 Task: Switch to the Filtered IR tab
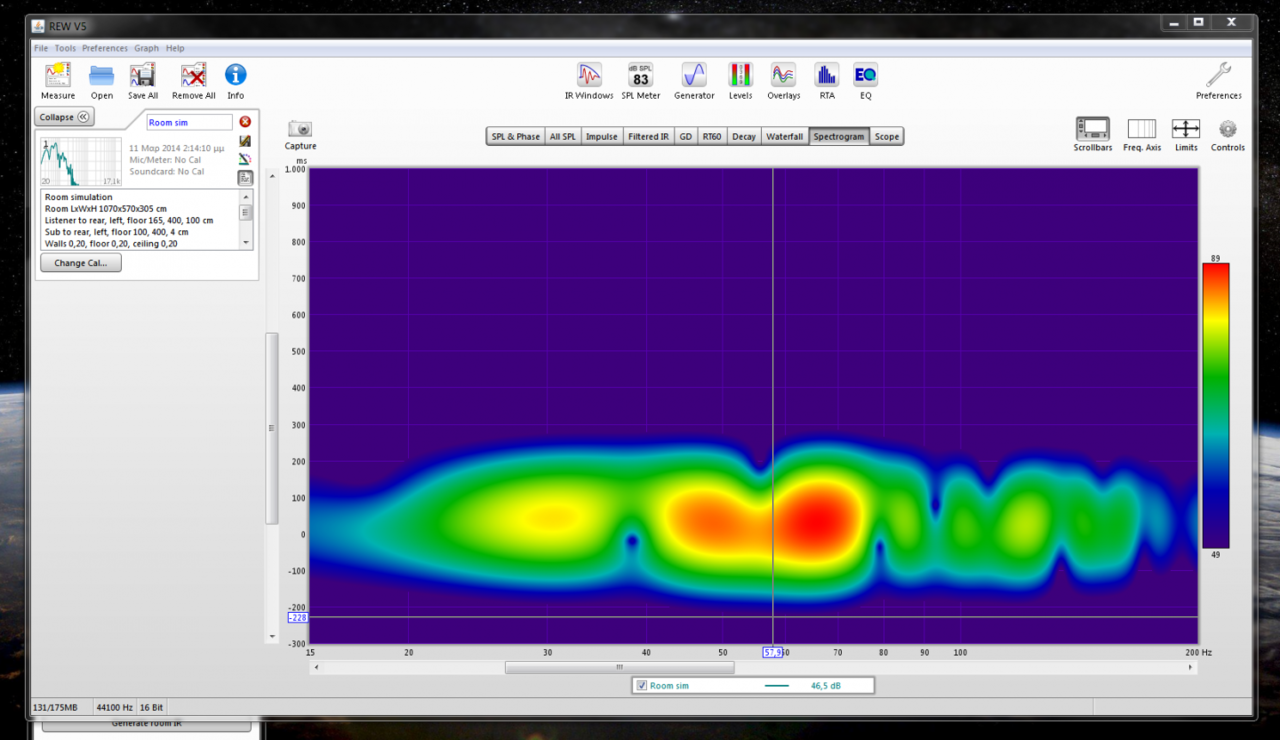(649, 137)
